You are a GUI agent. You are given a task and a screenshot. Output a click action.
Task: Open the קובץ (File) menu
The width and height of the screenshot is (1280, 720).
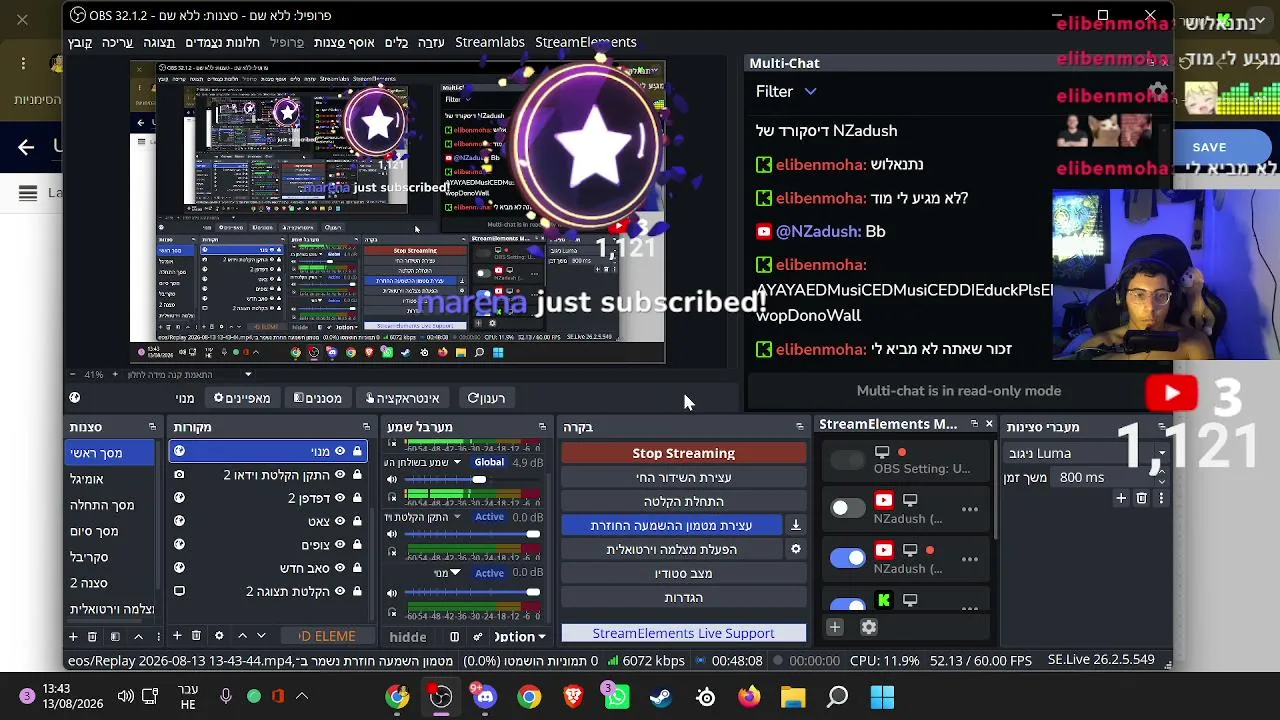point(80,42)
